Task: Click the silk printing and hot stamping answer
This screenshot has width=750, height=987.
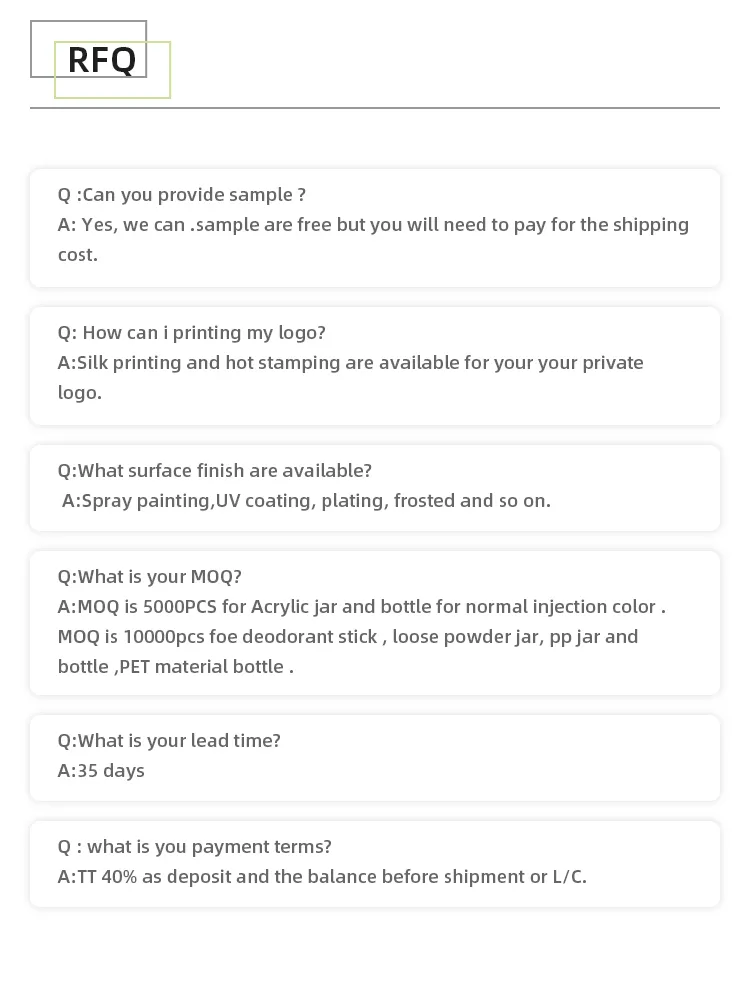Action: pyautogui.click(x=350, y=378)
